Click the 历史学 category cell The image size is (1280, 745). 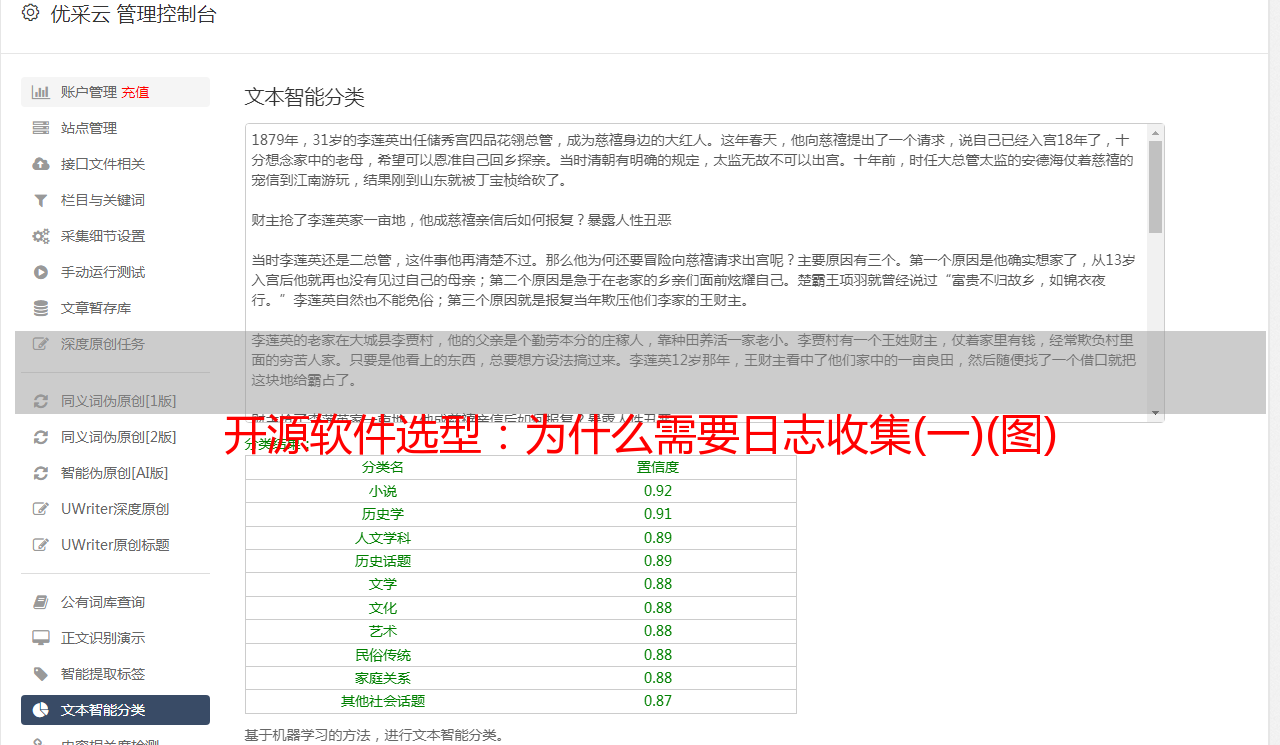pos(383,514)
